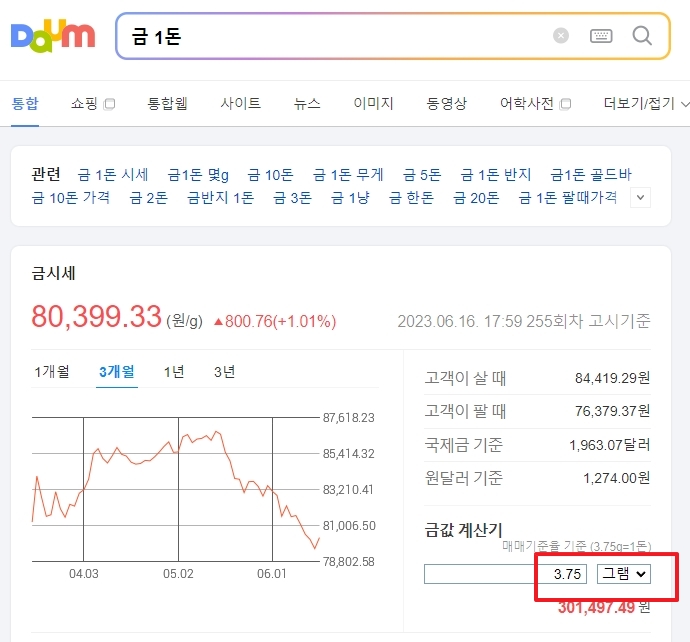Expand the 더보기/접기 menu
Screen dimensions: 690x642
click(x=645, y=104)
